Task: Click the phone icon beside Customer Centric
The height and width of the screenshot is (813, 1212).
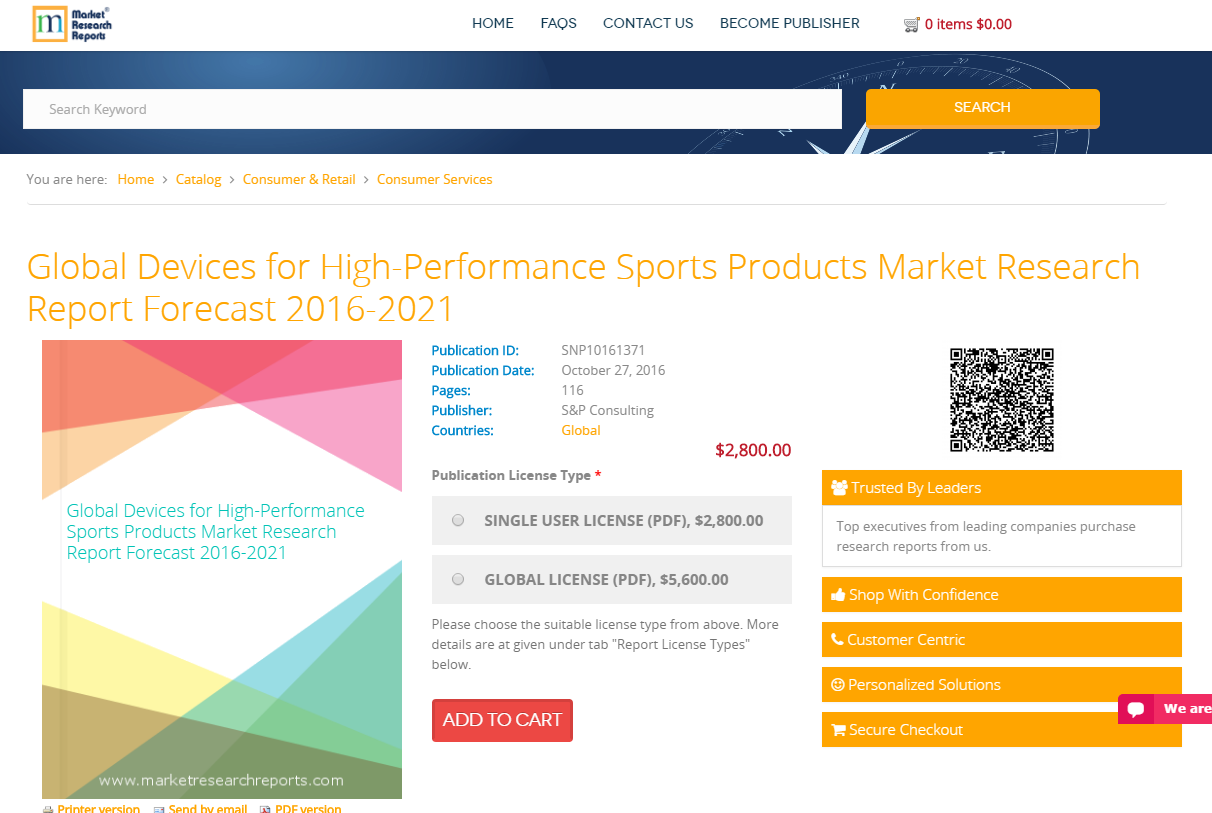Action: [837, 640]
